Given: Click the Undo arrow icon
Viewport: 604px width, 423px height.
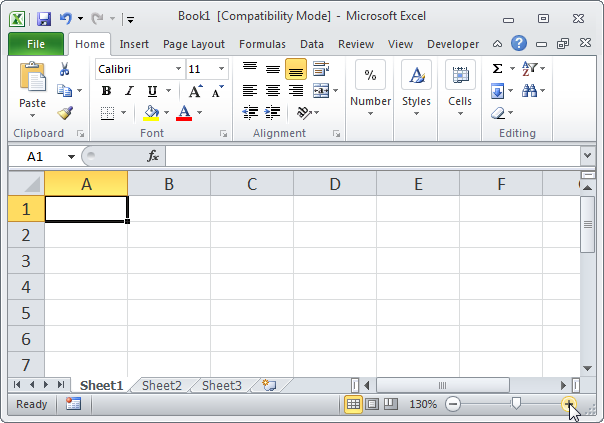Looking at the screenshot, I should coord(66,18).
